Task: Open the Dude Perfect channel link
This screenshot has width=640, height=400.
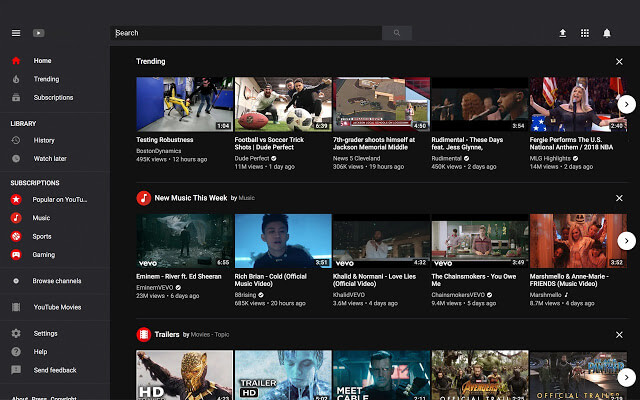Action: click(x=252, y=158)
